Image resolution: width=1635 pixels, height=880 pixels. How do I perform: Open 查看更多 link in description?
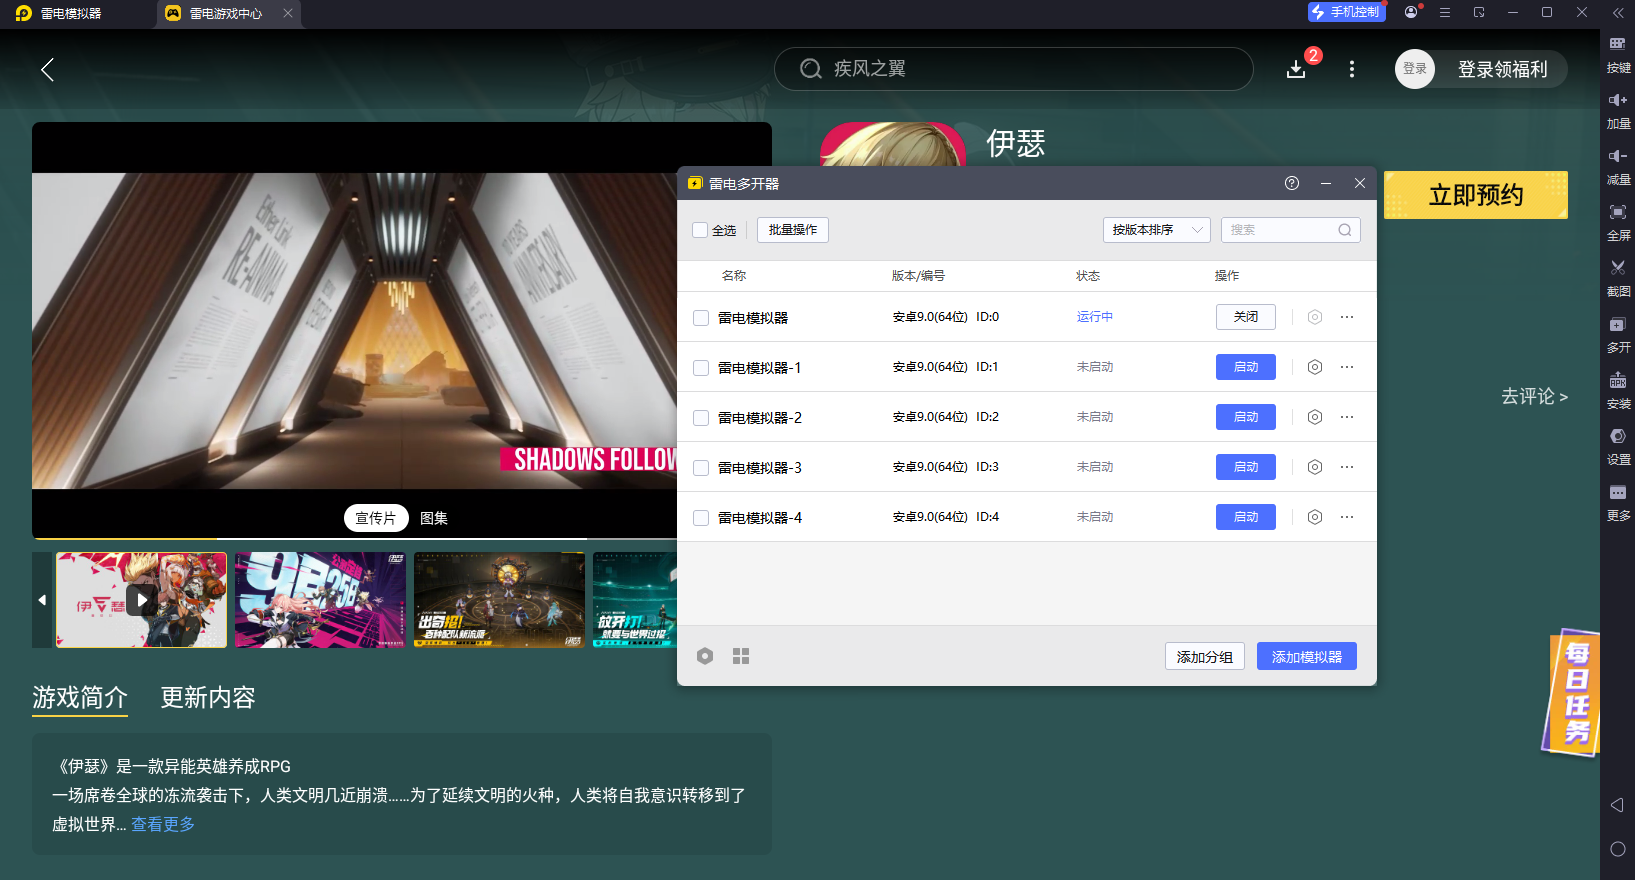[163, 824]
